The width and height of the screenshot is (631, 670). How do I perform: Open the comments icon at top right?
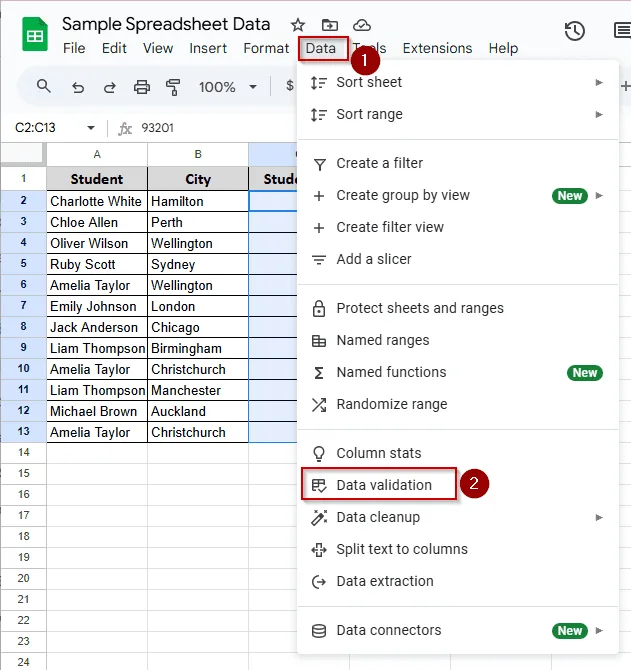622,31
